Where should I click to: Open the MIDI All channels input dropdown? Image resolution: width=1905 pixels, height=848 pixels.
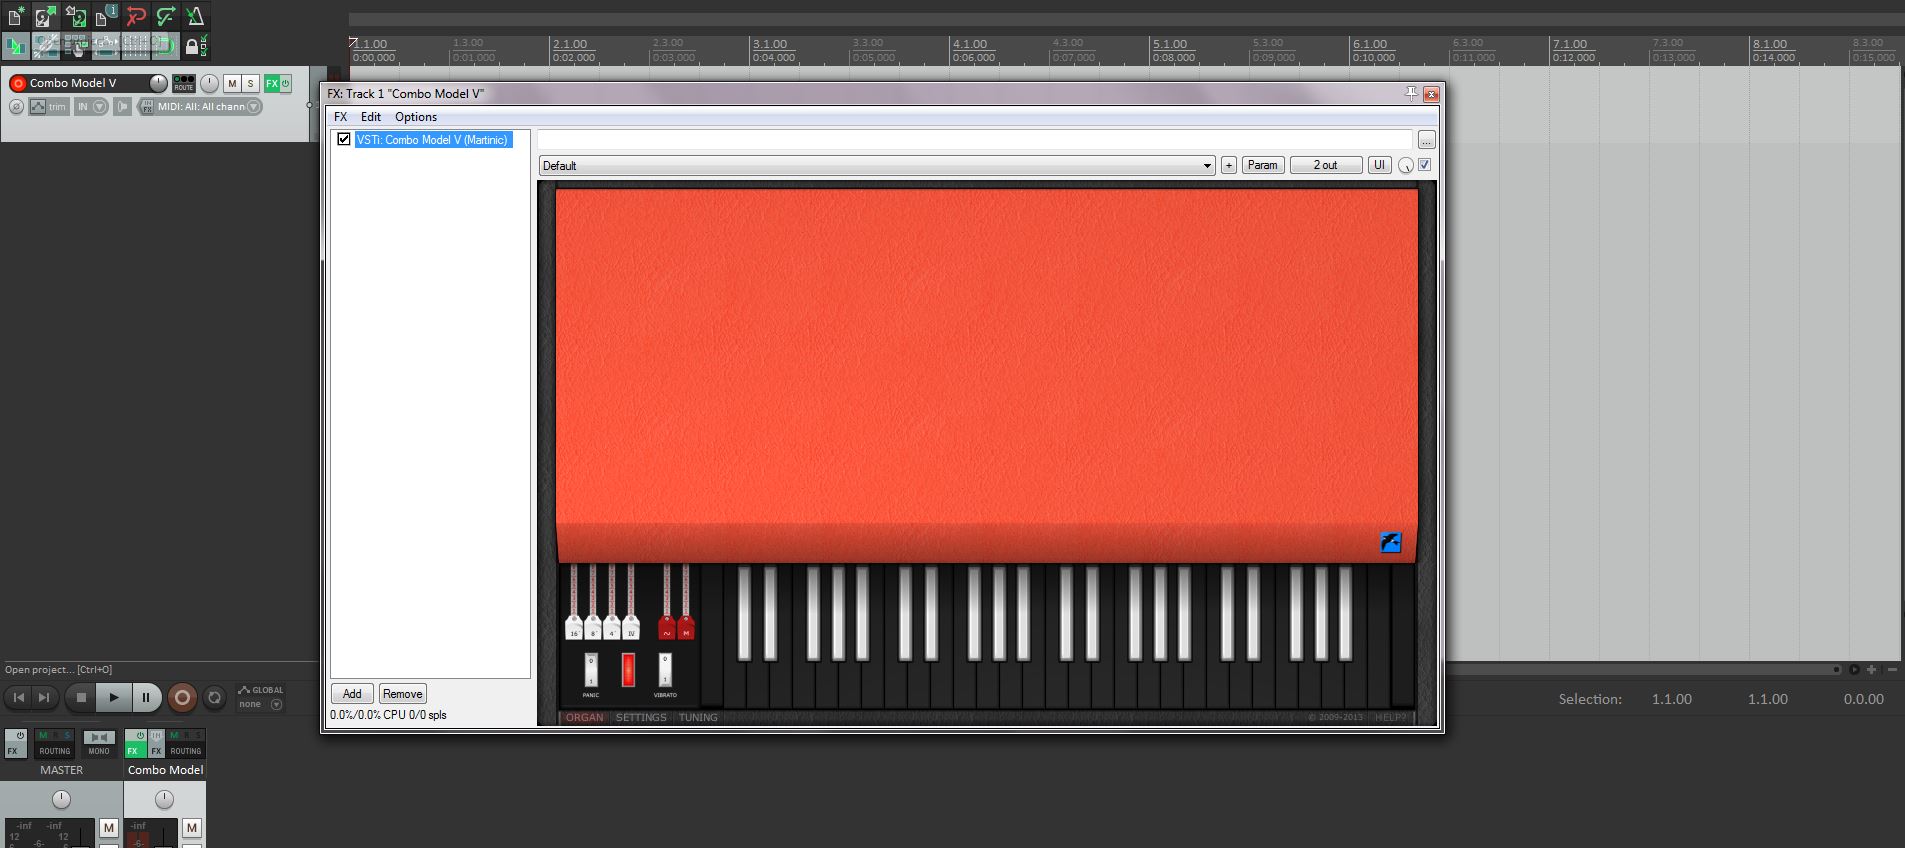click(254, 107)
